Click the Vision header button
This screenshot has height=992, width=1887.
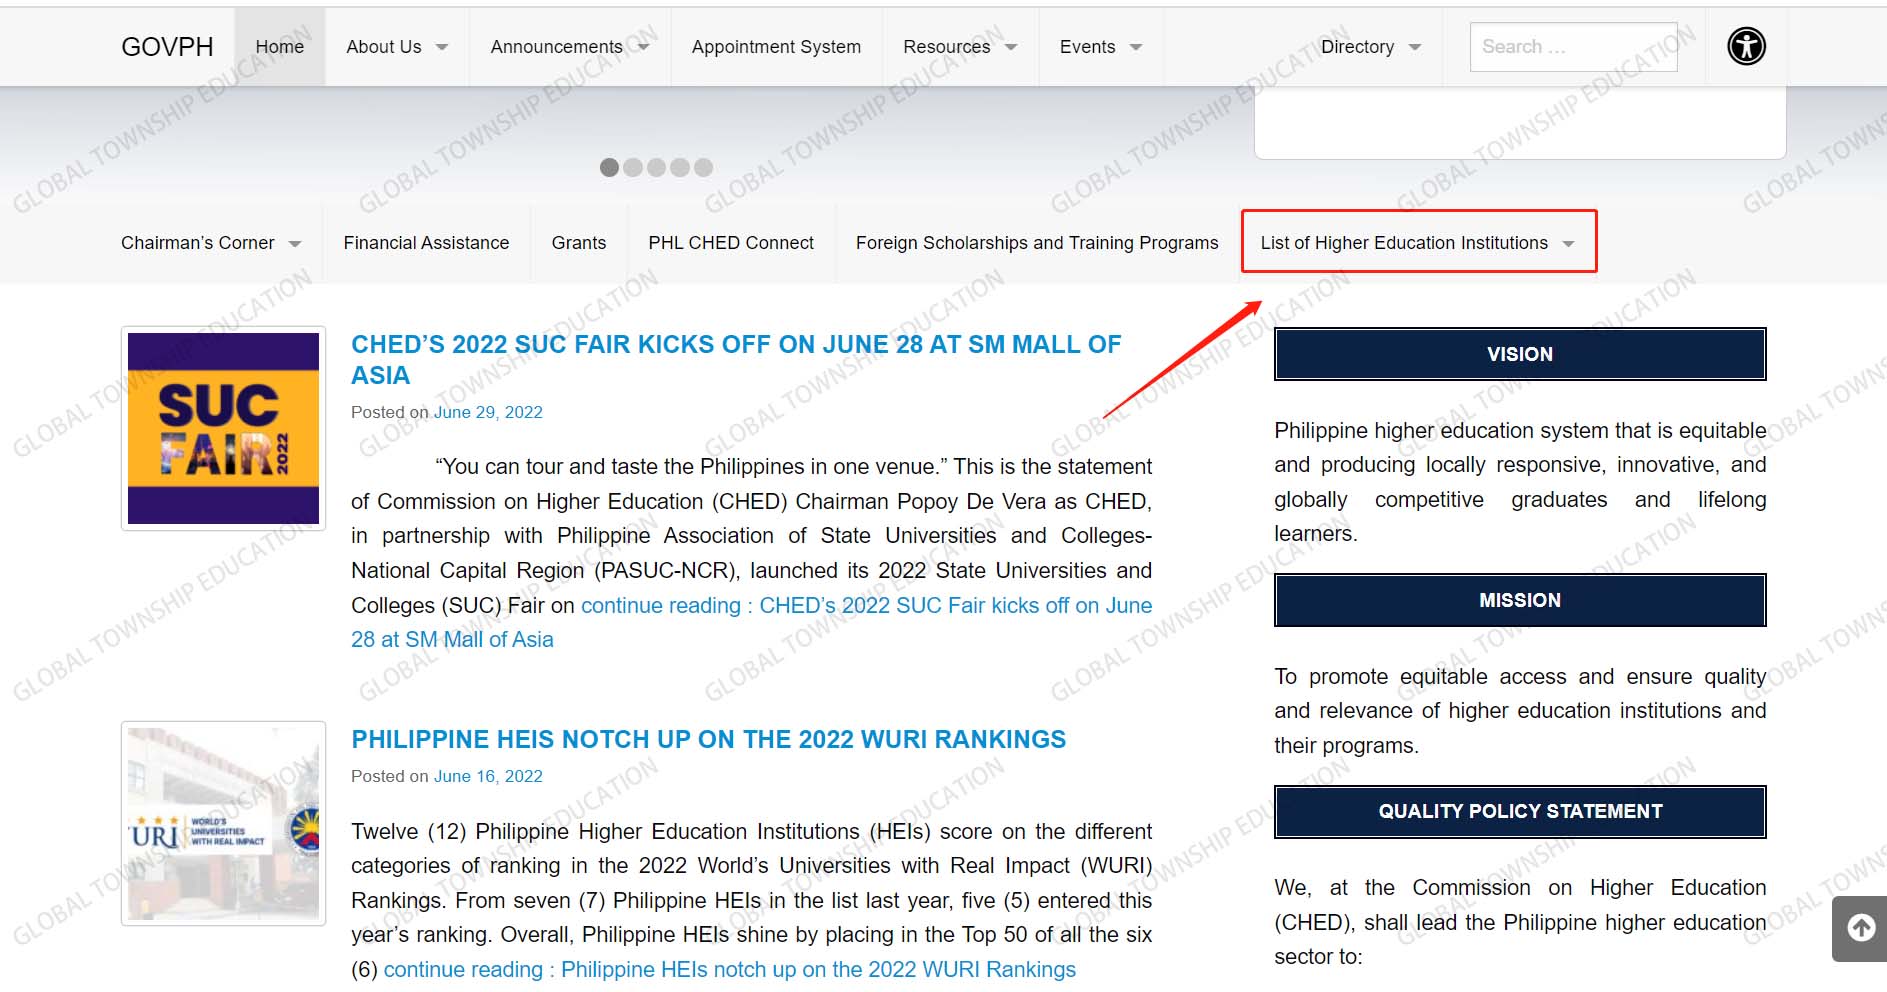click(1519, 354)
